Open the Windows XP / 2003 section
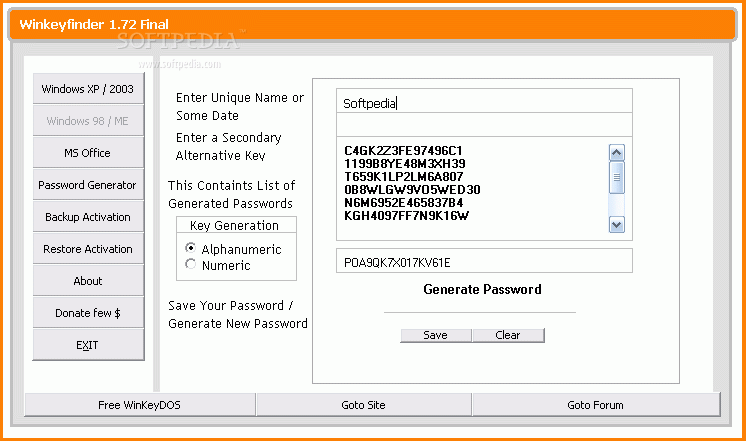746x441 pixels. (88, 88)
